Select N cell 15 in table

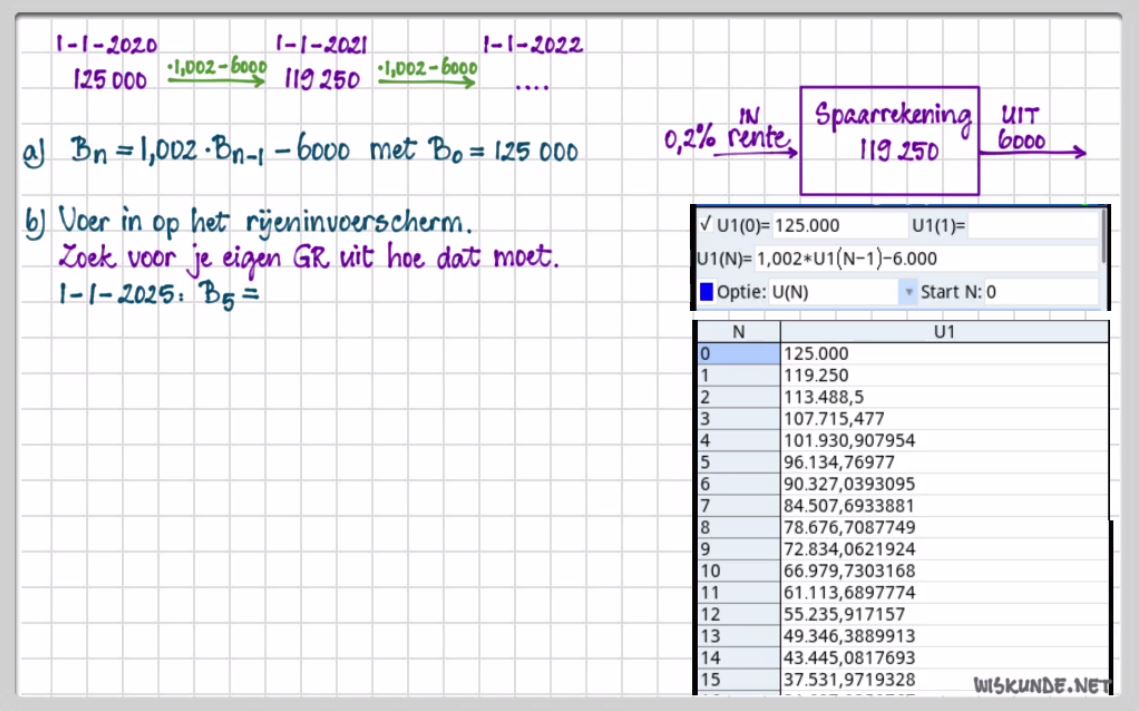point(739,680)
